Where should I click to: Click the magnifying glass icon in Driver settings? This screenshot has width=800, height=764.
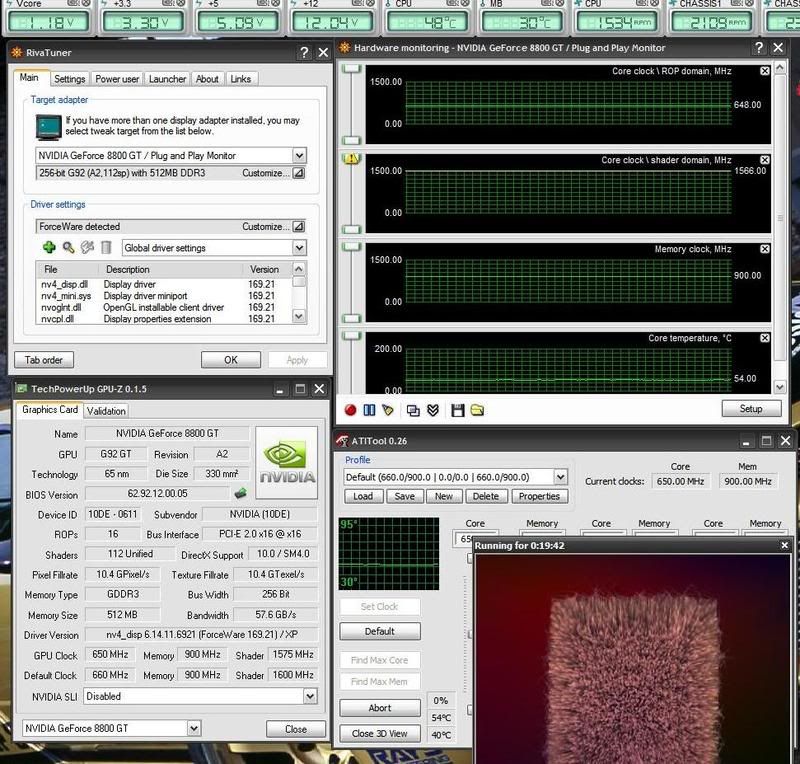pos(68,247)
